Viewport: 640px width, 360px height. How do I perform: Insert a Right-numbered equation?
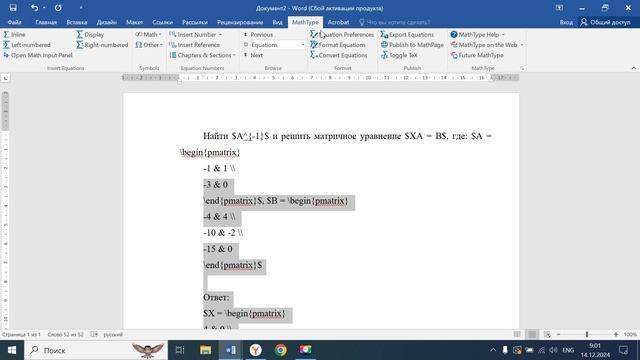pyautogui.click(x=102, y=45)
